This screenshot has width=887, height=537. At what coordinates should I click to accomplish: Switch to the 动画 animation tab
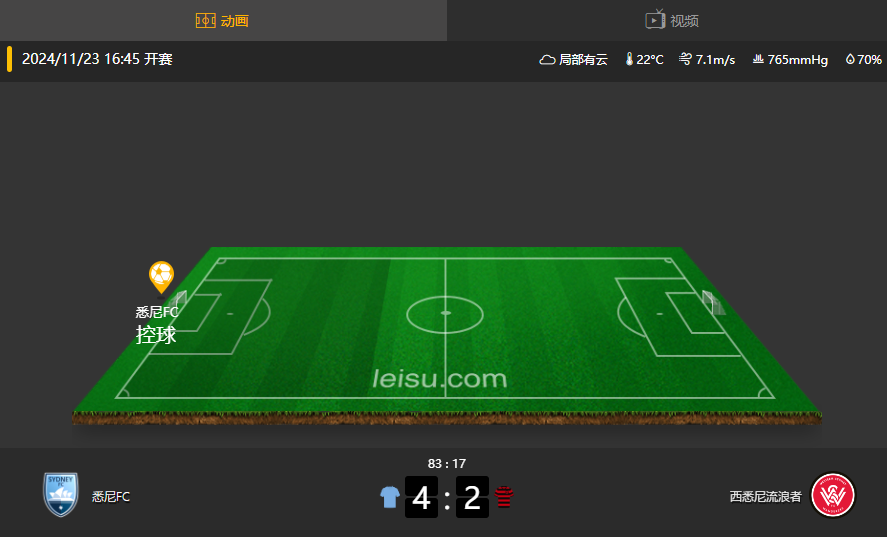pos(223,20)
